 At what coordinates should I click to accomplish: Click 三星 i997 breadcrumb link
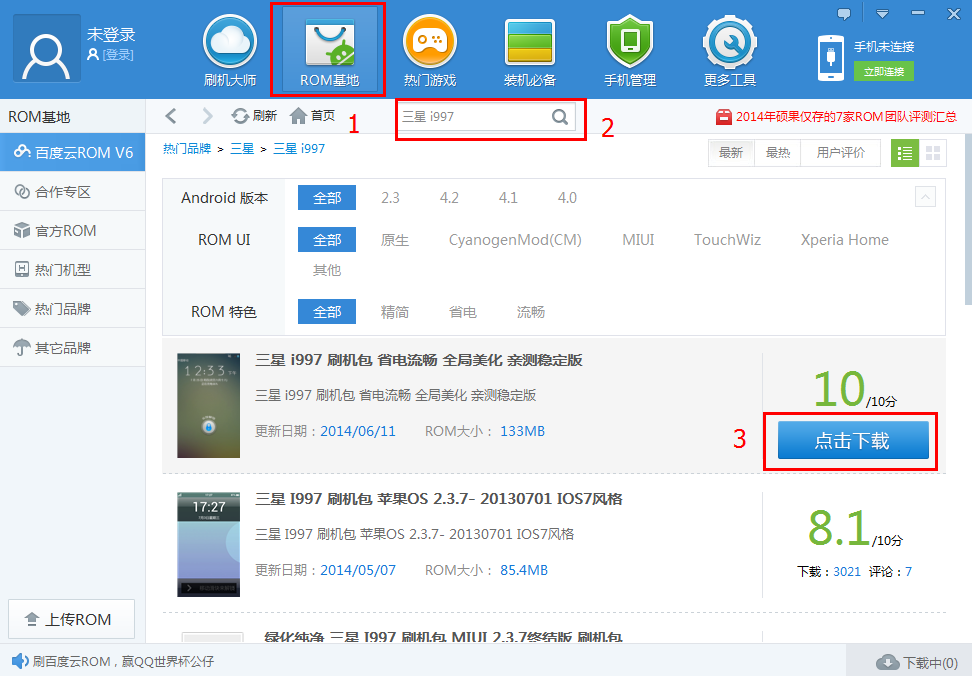point(299,149)
